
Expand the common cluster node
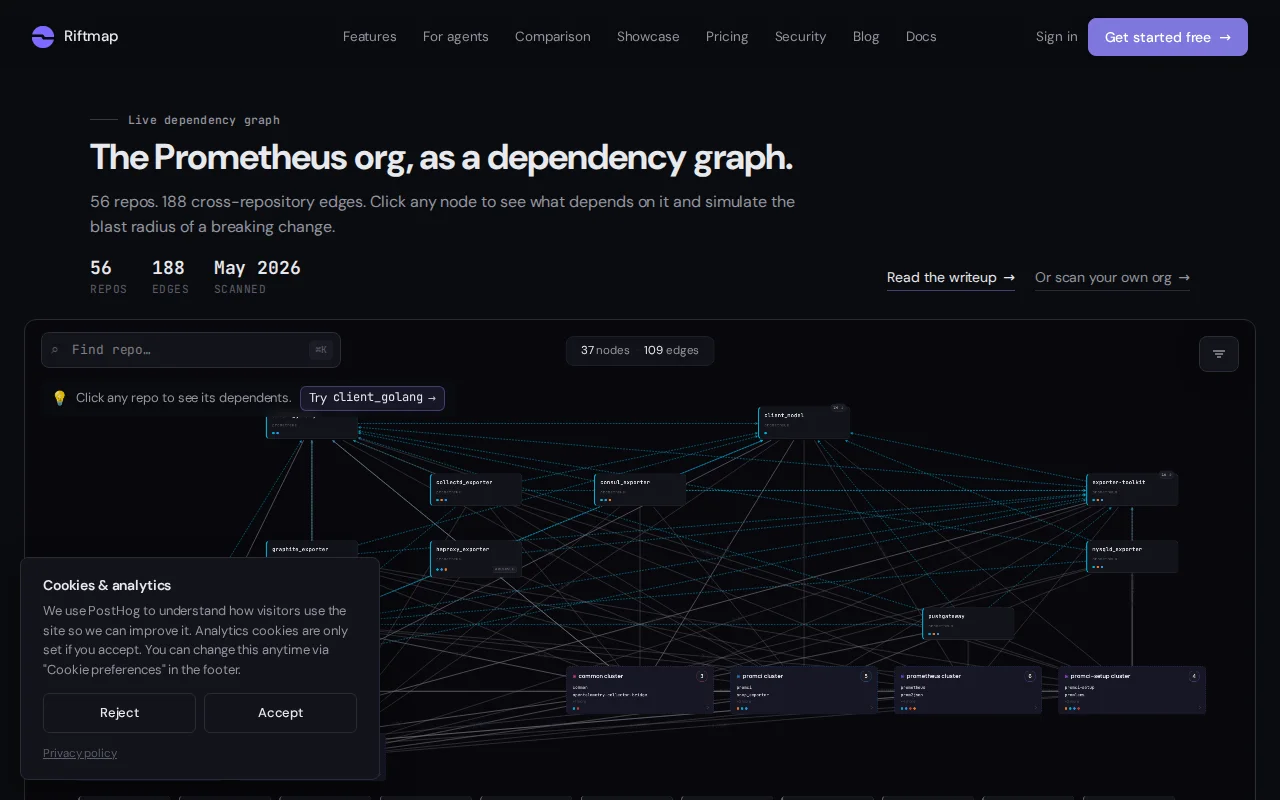coord(640,690)
